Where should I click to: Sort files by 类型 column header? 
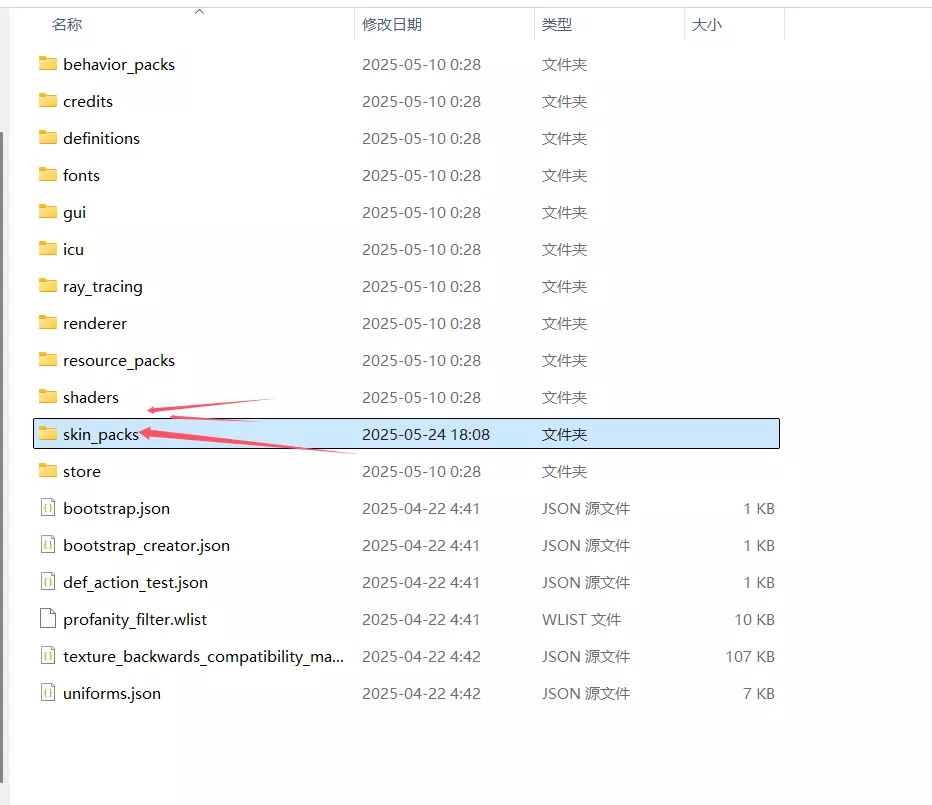[x=557, y=24]
